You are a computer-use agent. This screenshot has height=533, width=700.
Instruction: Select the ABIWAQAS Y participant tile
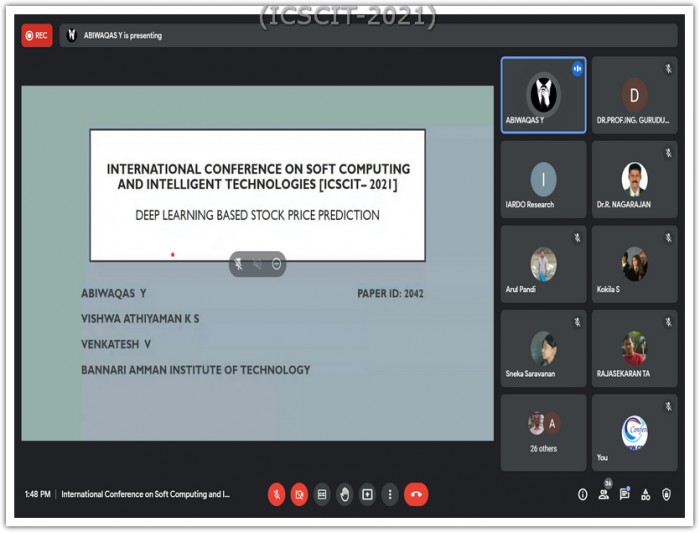pos(543,95)
